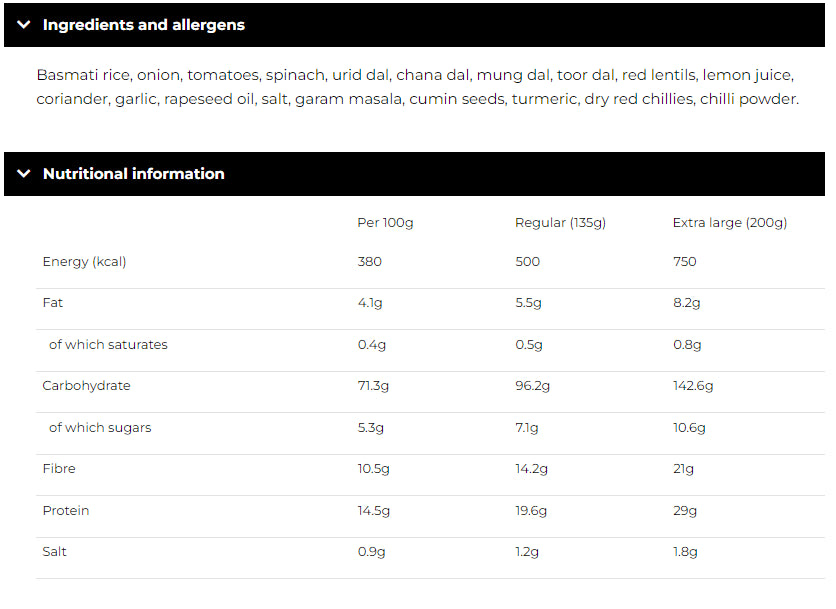Click the Ingredients and allergens heading text
The height and width of the screenshot is (609, 836).
143,25
